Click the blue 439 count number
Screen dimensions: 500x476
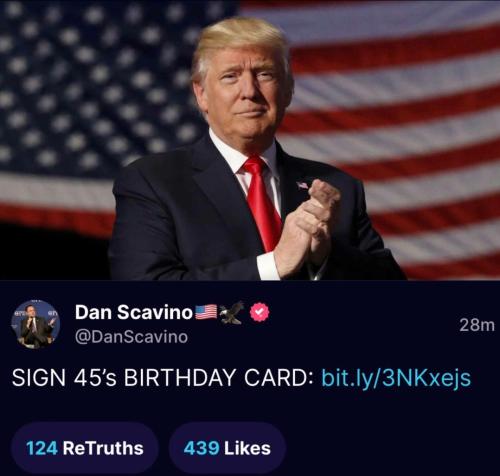201,448
